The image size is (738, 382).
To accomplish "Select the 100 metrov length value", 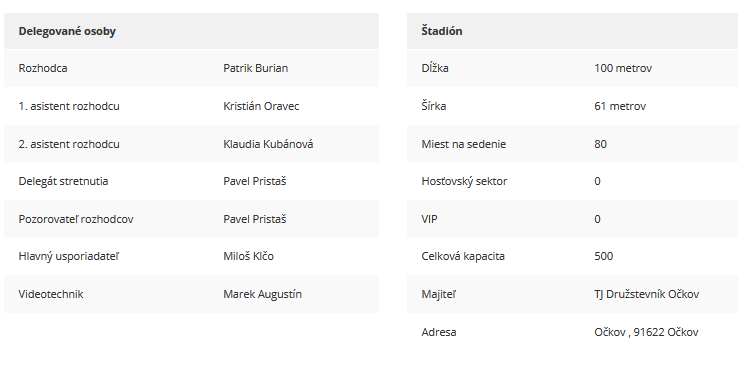I will point(623,68).
